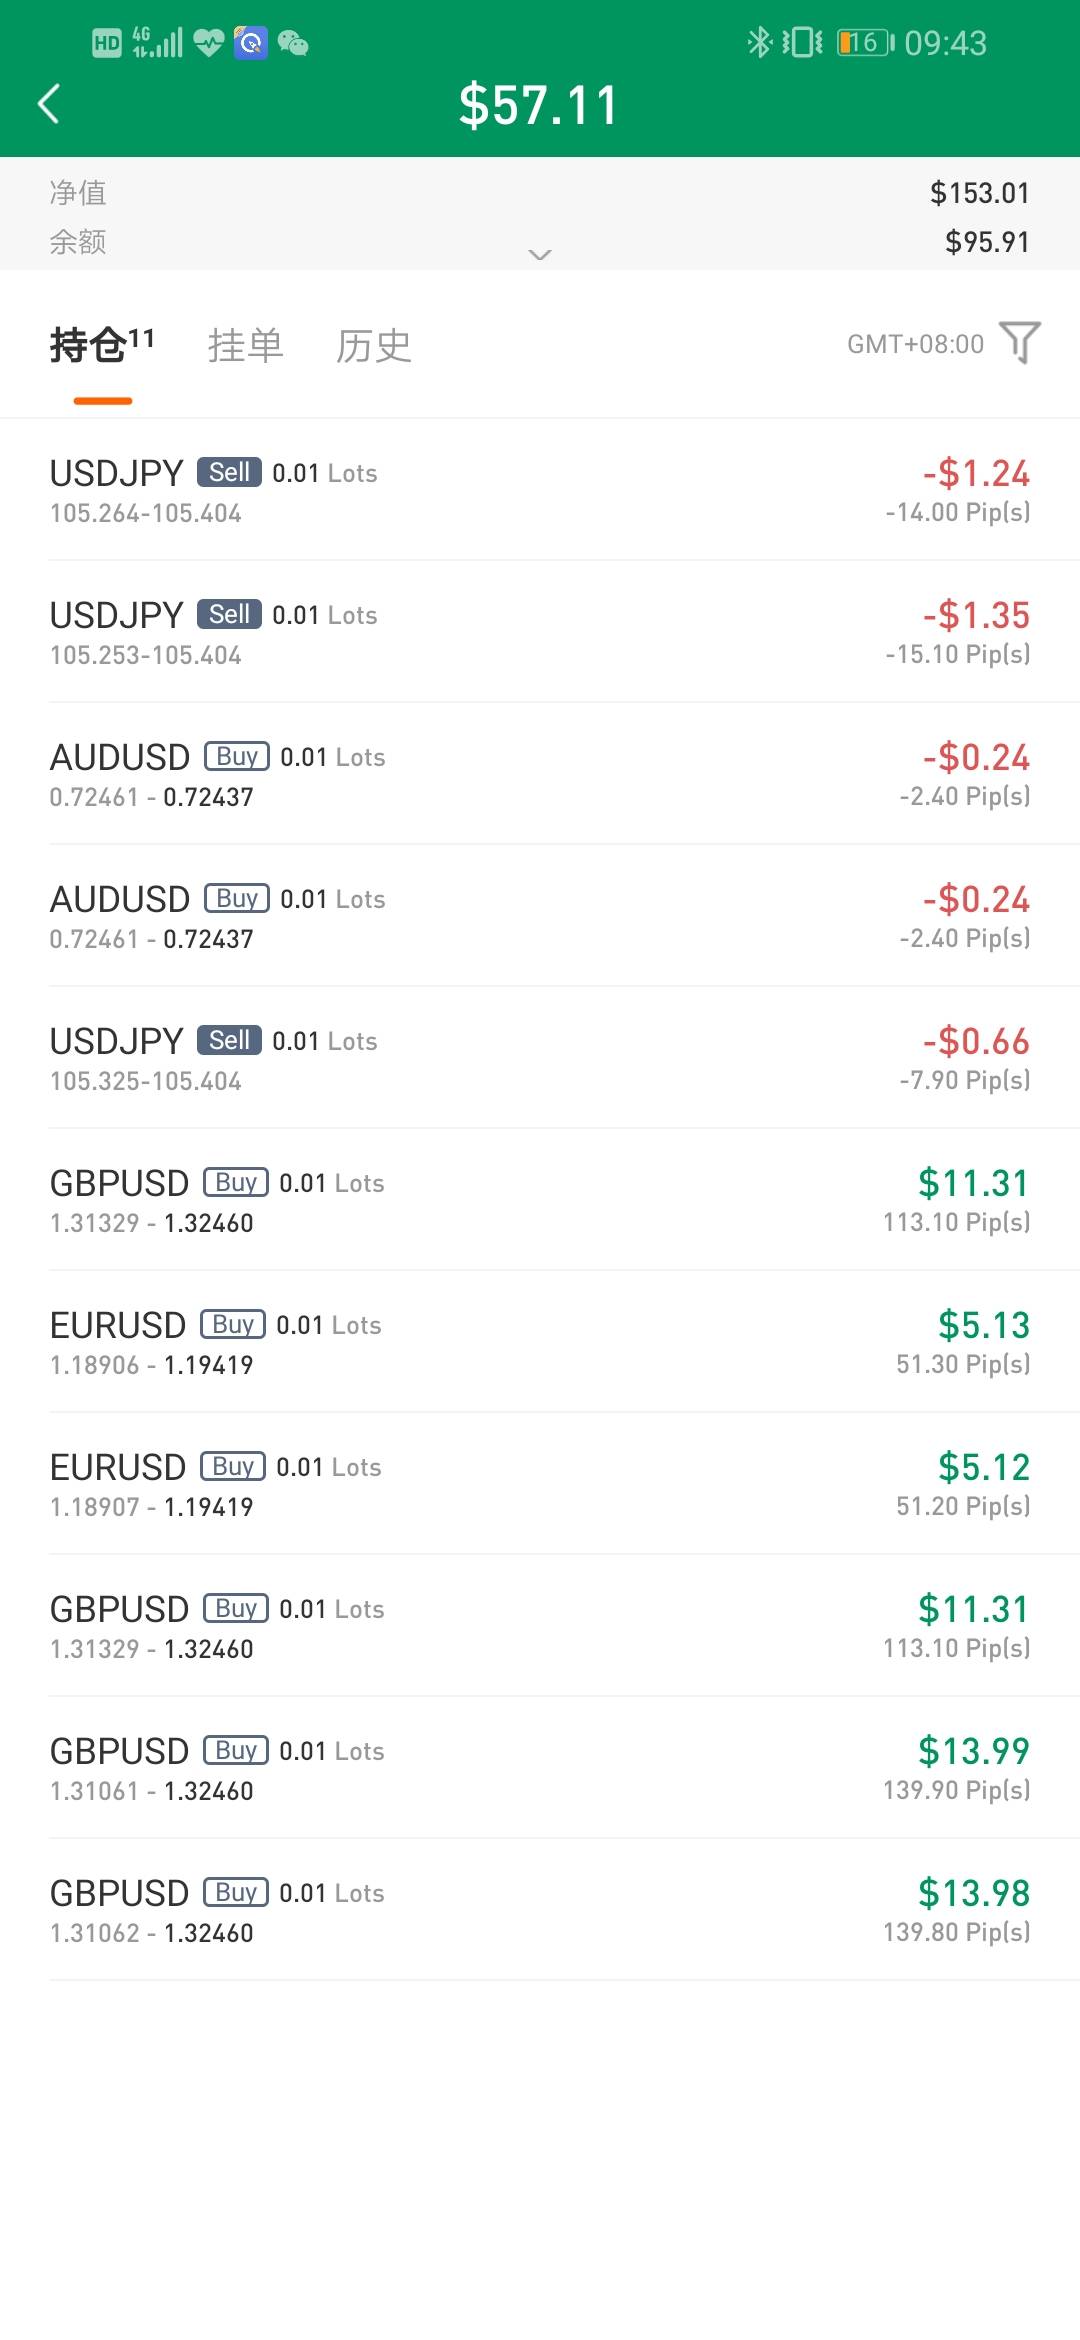Switch to the 历史 history tab
Image resolution: width=1080 pixels, height=2340 pixels.
click(x=373, y=345)
